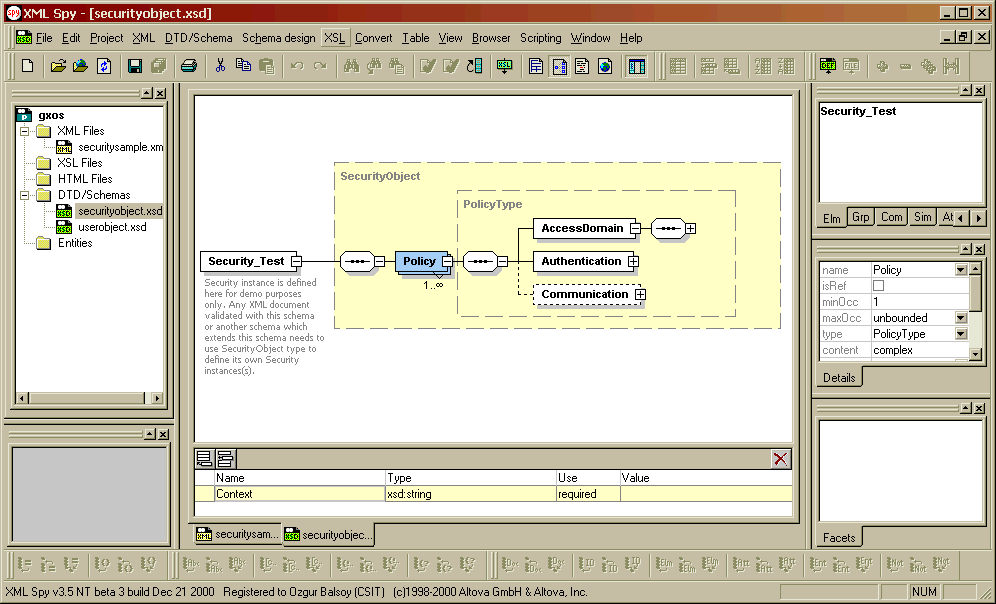The image size is (996, 604).
Task: Switch to Browser view globe icon
Action: (605, 66)
